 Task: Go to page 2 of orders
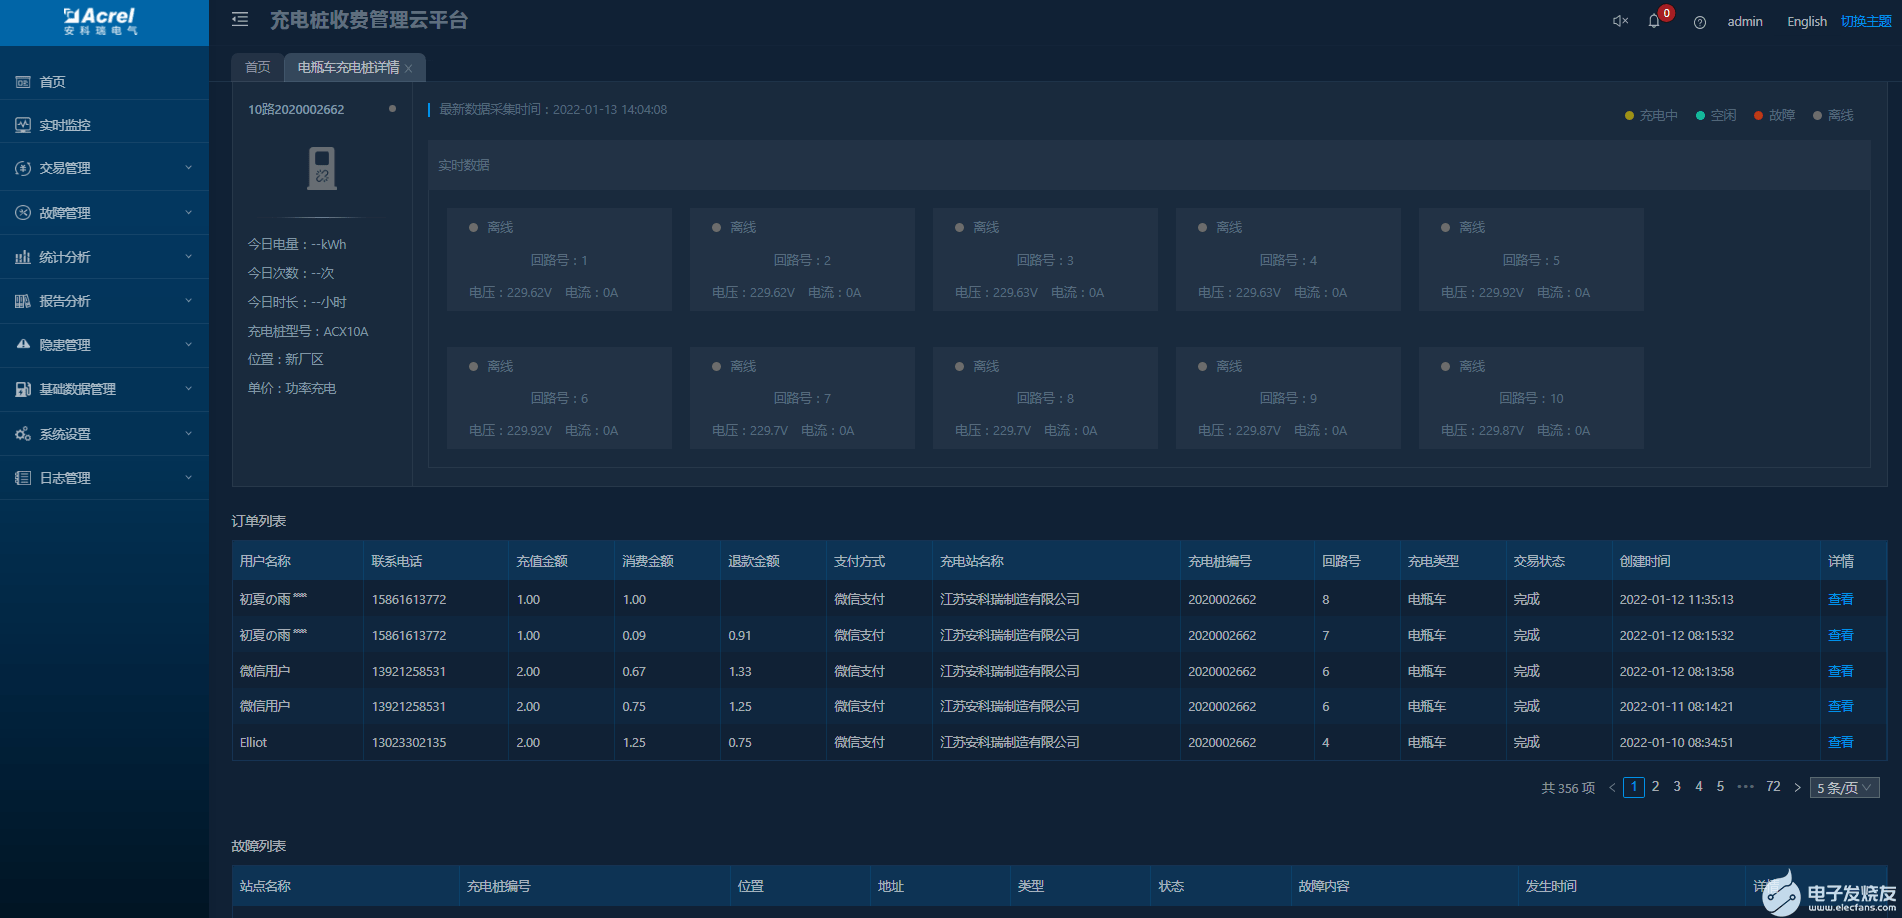1655,787
